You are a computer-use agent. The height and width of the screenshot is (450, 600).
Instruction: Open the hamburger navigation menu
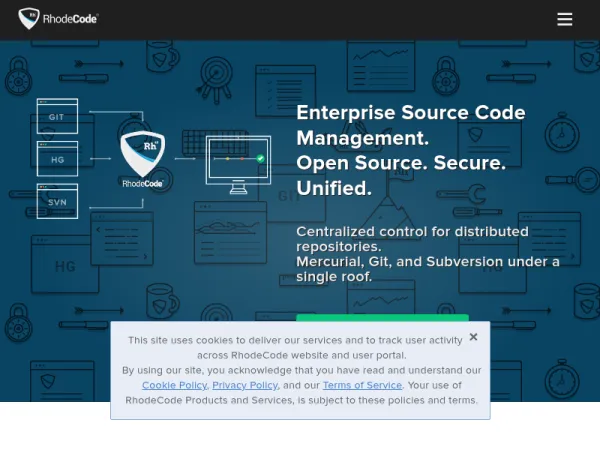564,19
